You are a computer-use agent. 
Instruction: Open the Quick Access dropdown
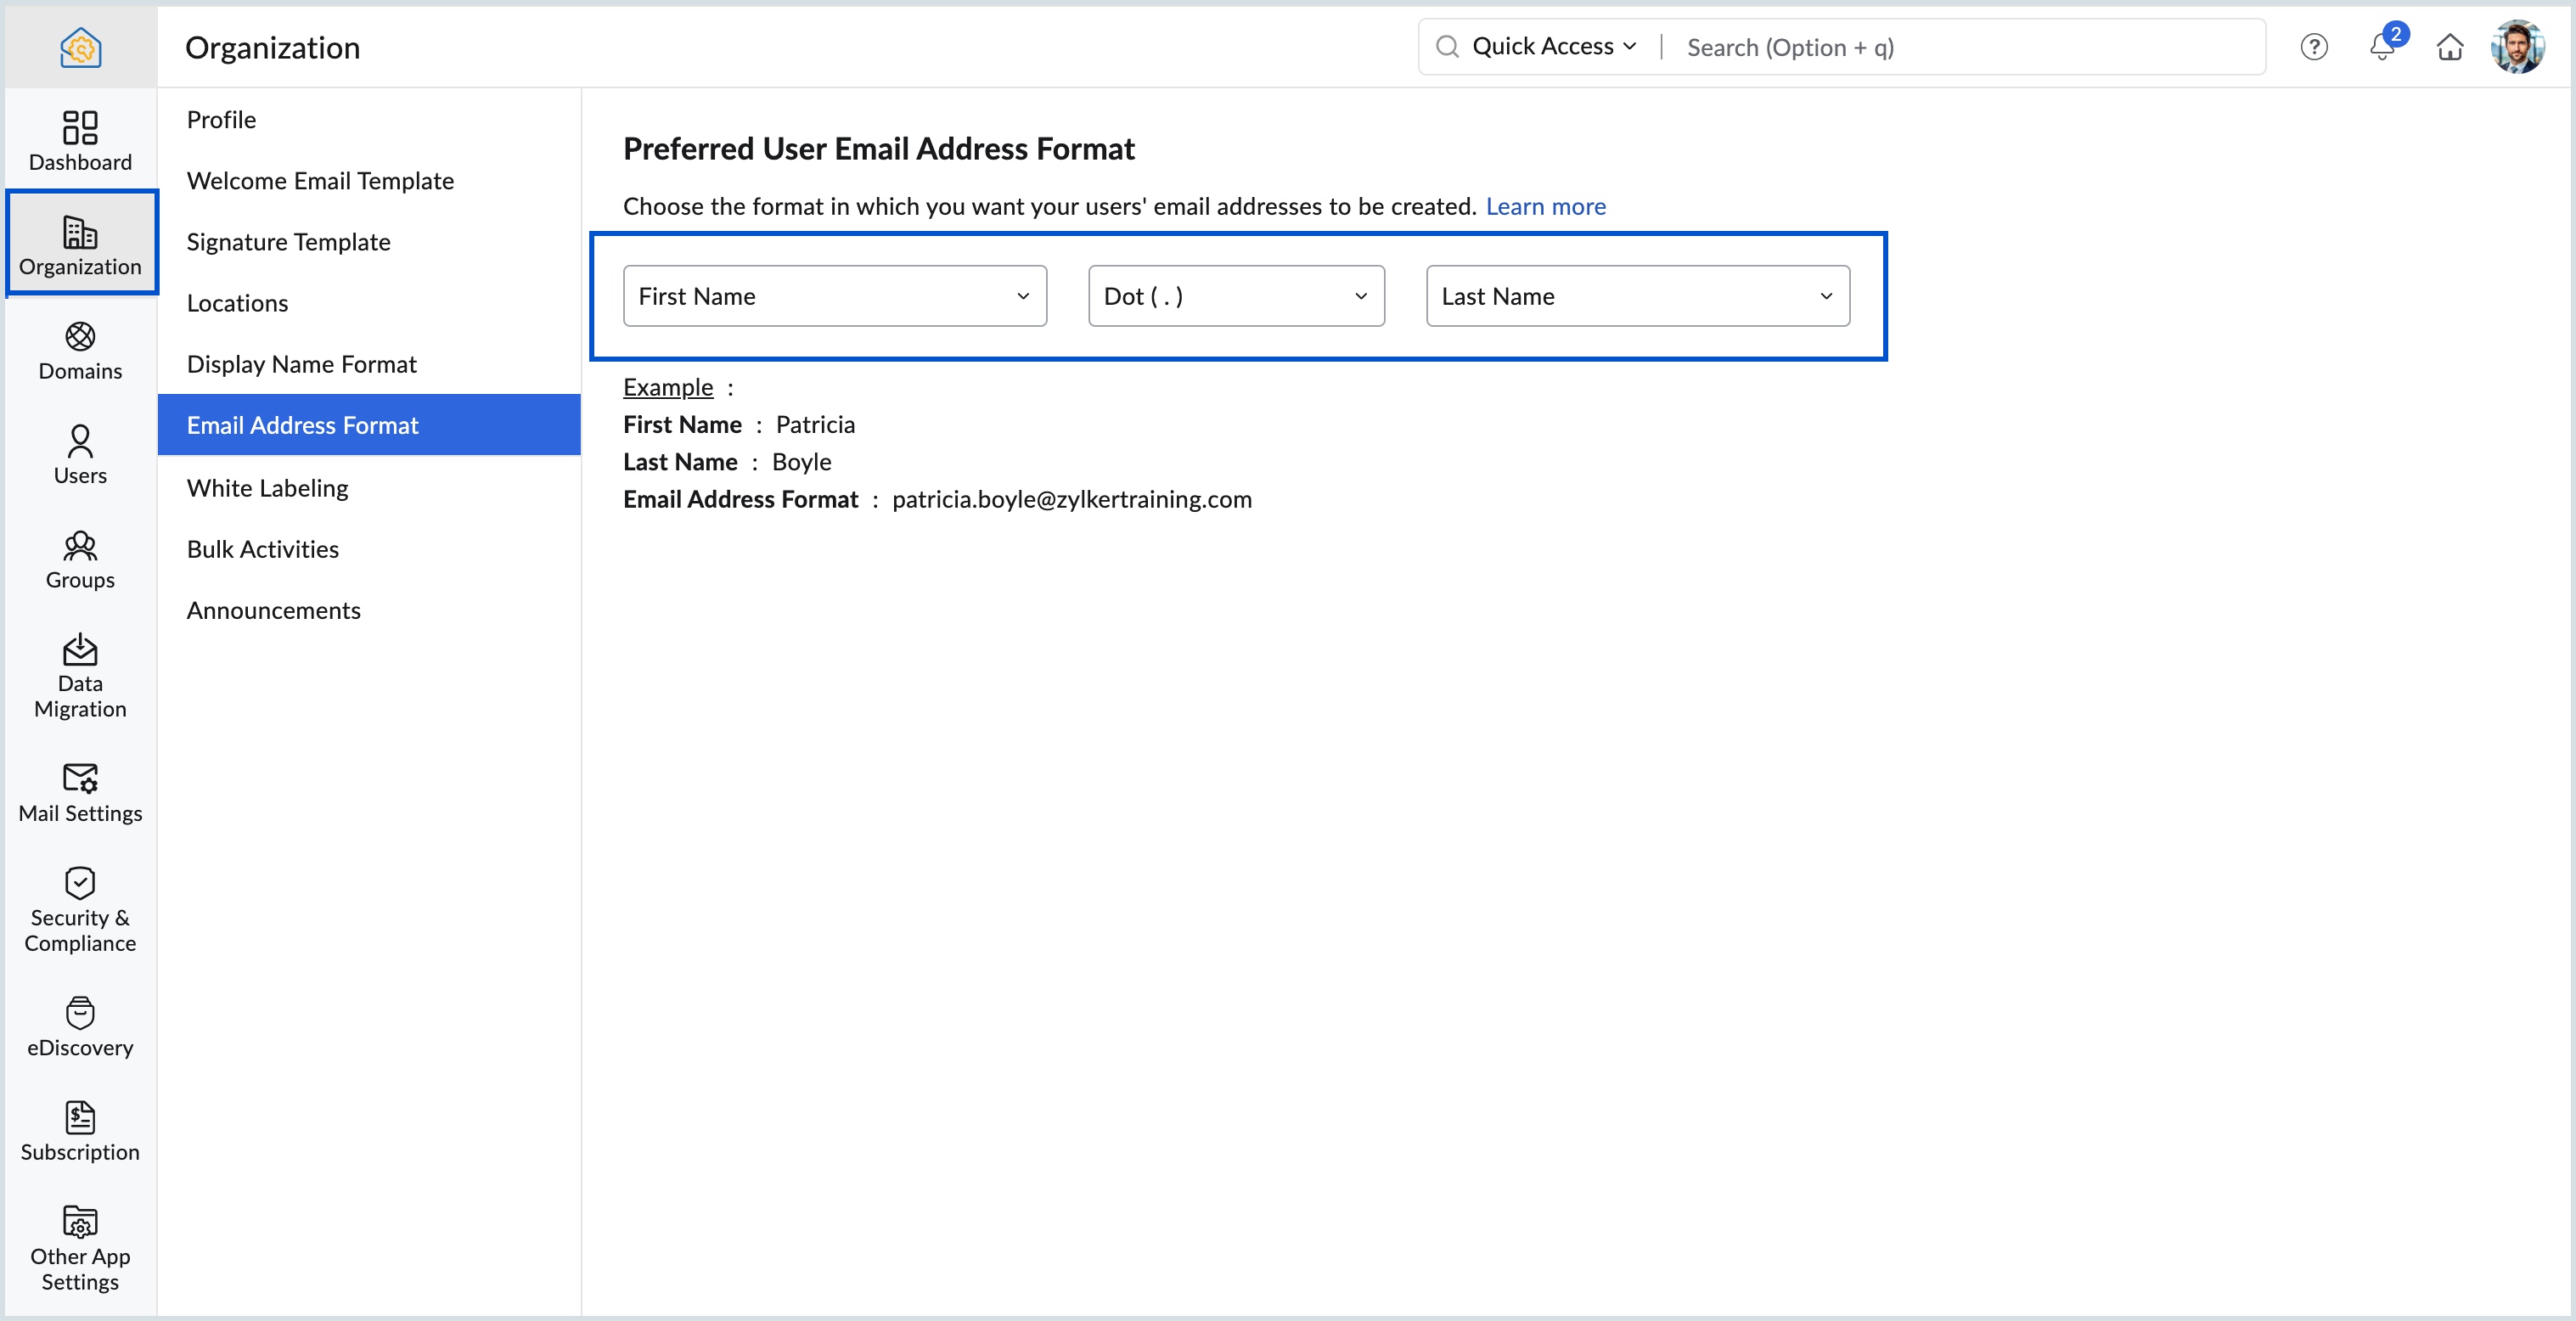click(1553, 47)
